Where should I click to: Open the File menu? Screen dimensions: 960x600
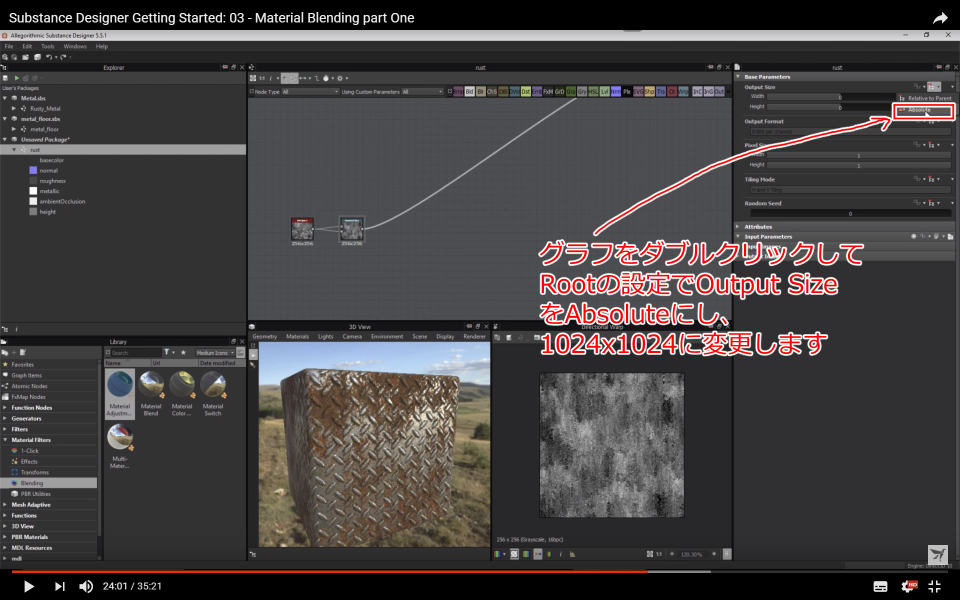tap(9, 47)
